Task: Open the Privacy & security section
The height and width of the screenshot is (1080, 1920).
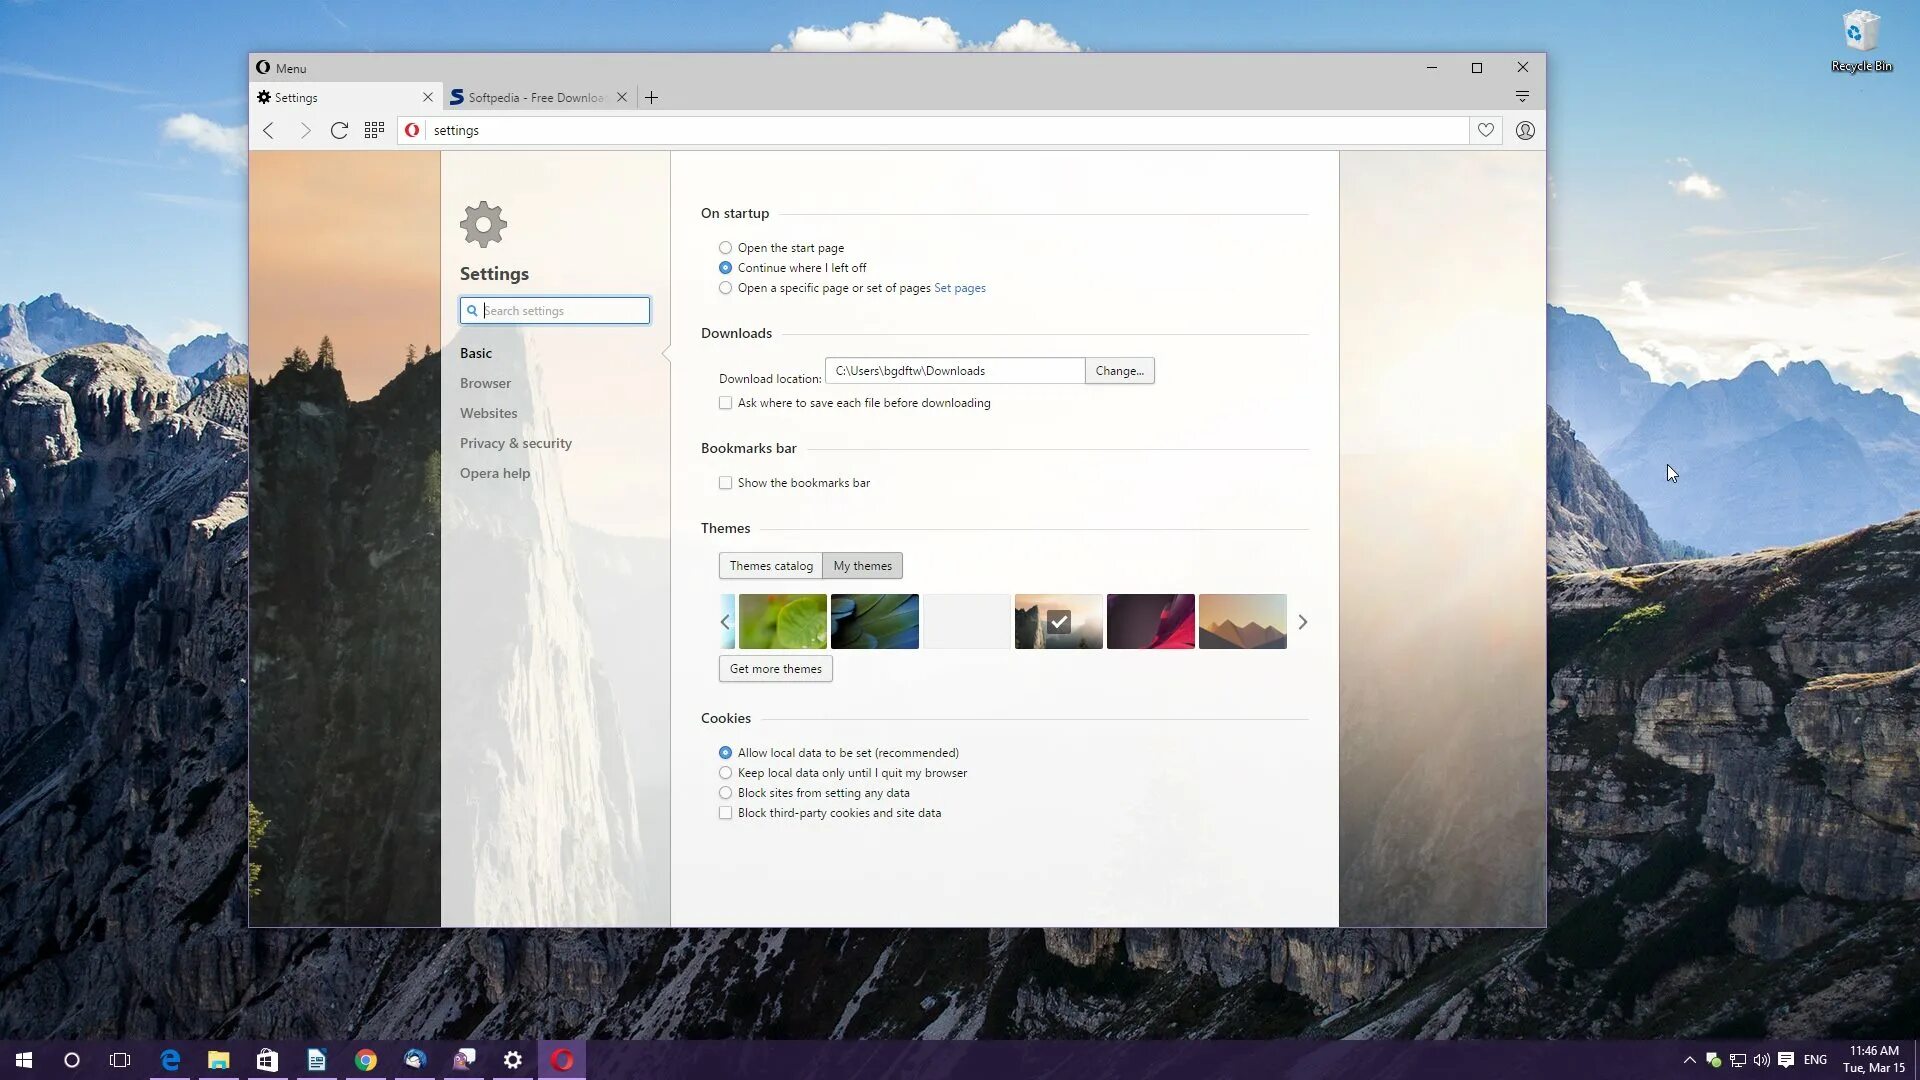Action: click(515, 443)
